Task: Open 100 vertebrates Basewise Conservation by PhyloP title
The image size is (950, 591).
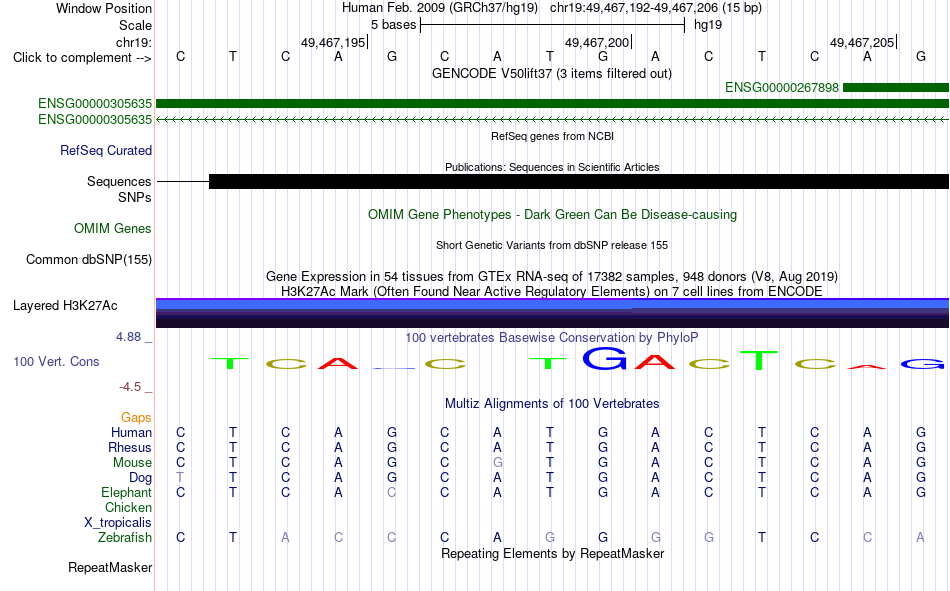Action: [552, 338]
